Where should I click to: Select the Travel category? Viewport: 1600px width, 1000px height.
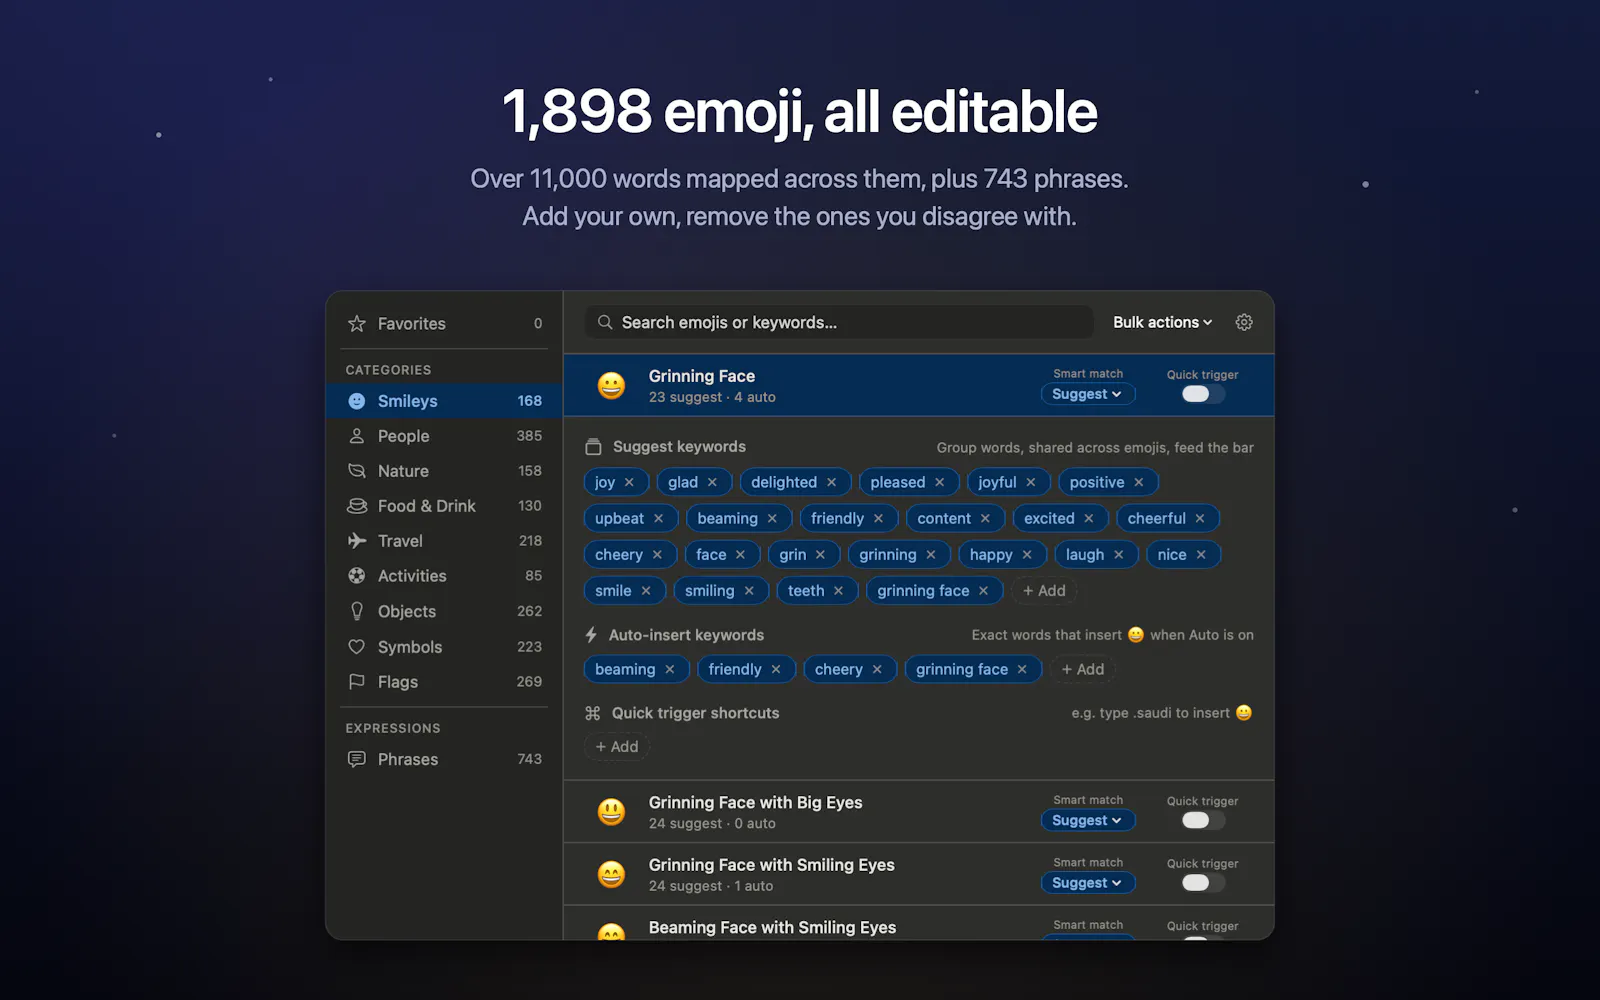(444, 541)
